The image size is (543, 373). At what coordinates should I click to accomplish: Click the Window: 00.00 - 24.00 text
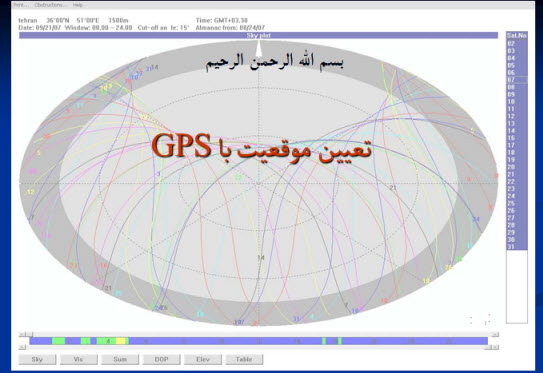(x=99, y=28)
